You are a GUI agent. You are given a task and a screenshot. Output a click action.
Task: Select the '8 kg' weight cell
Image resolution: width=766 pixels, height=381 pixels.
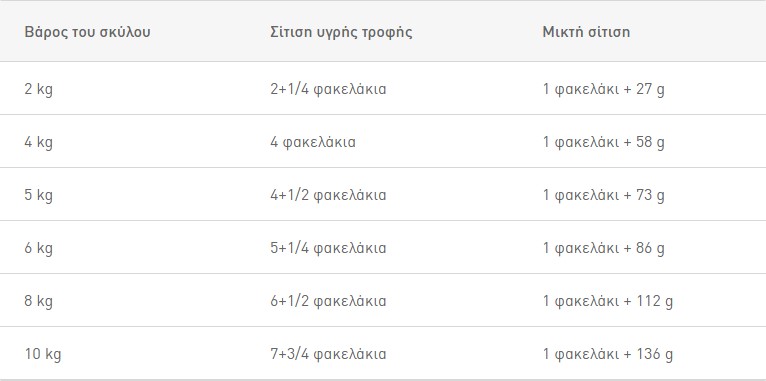(38, 301)
